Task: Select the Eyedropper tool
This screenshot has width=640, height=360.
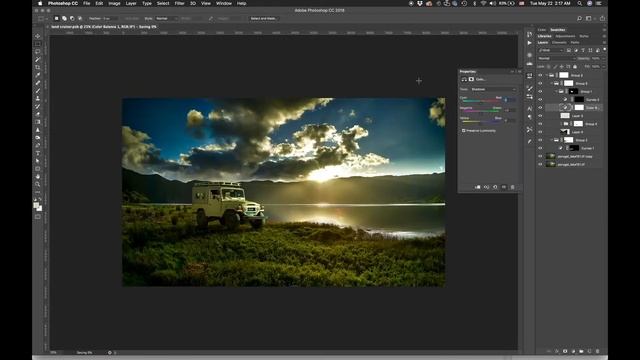Action: 38,75
